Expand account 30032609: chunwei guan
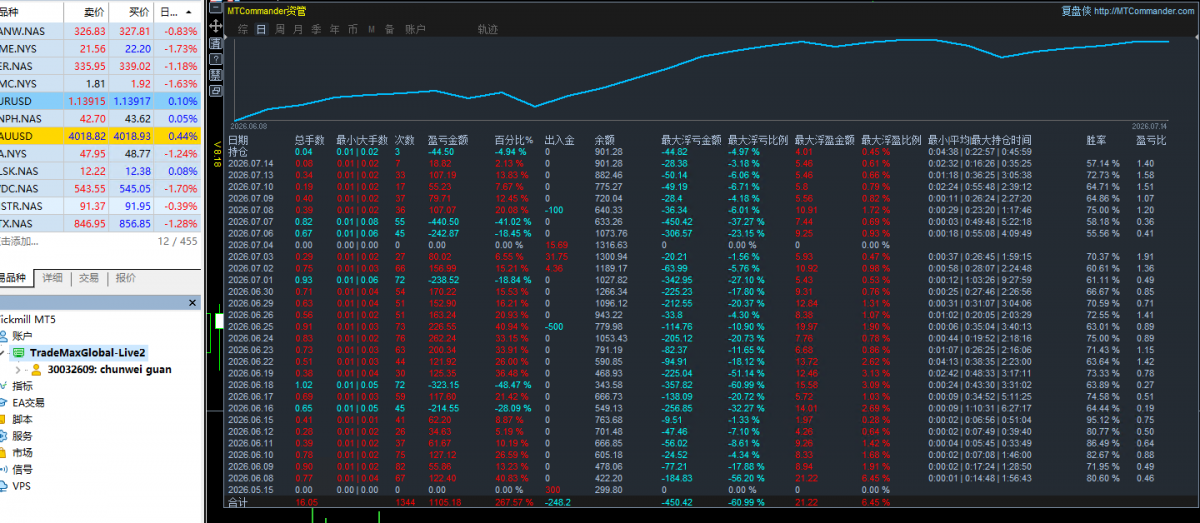The height and width of the screenshot is (523, 1200). [x=17, y=369]
